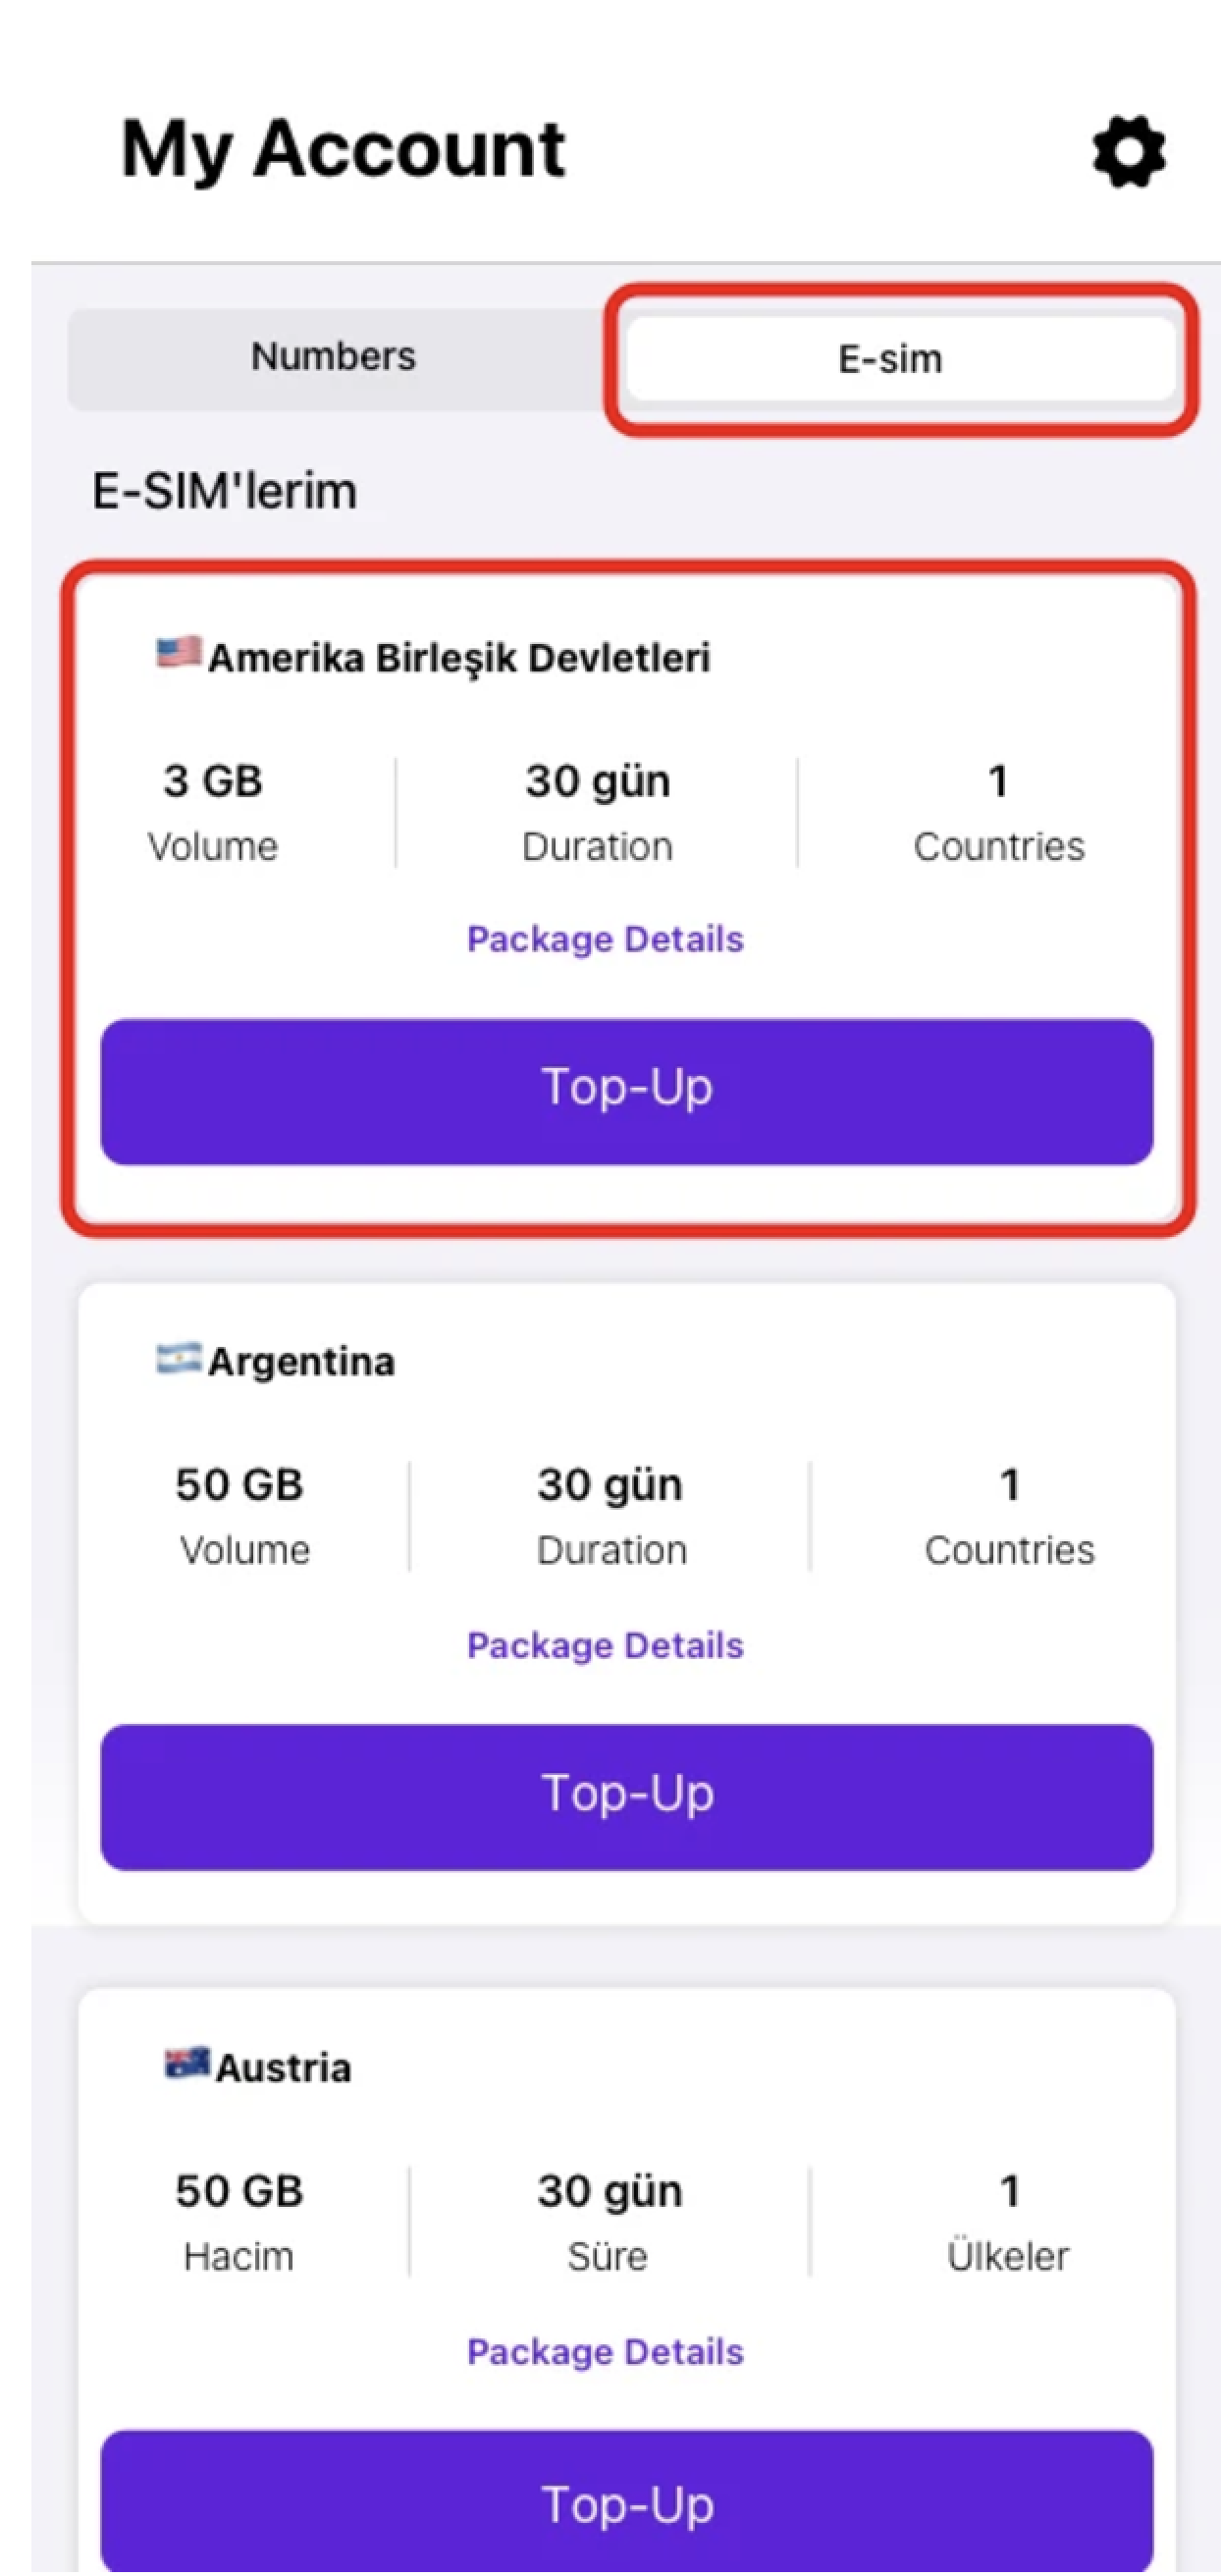The image size is (1221, 2576).
Task: Tap the Argentina flag icon
Action: (179, 1358)
